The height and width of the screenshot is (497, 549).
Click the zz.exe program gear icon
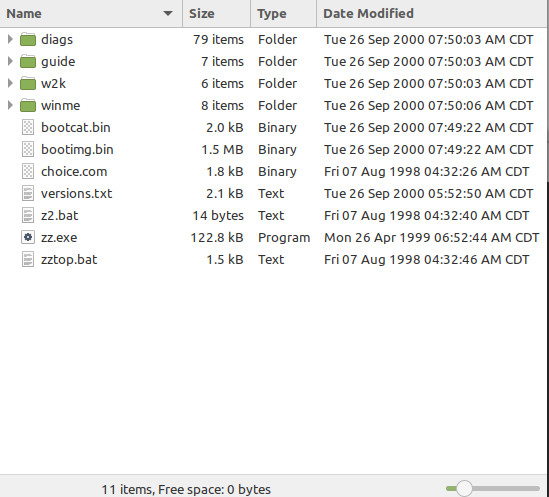(x=28, y=237)
